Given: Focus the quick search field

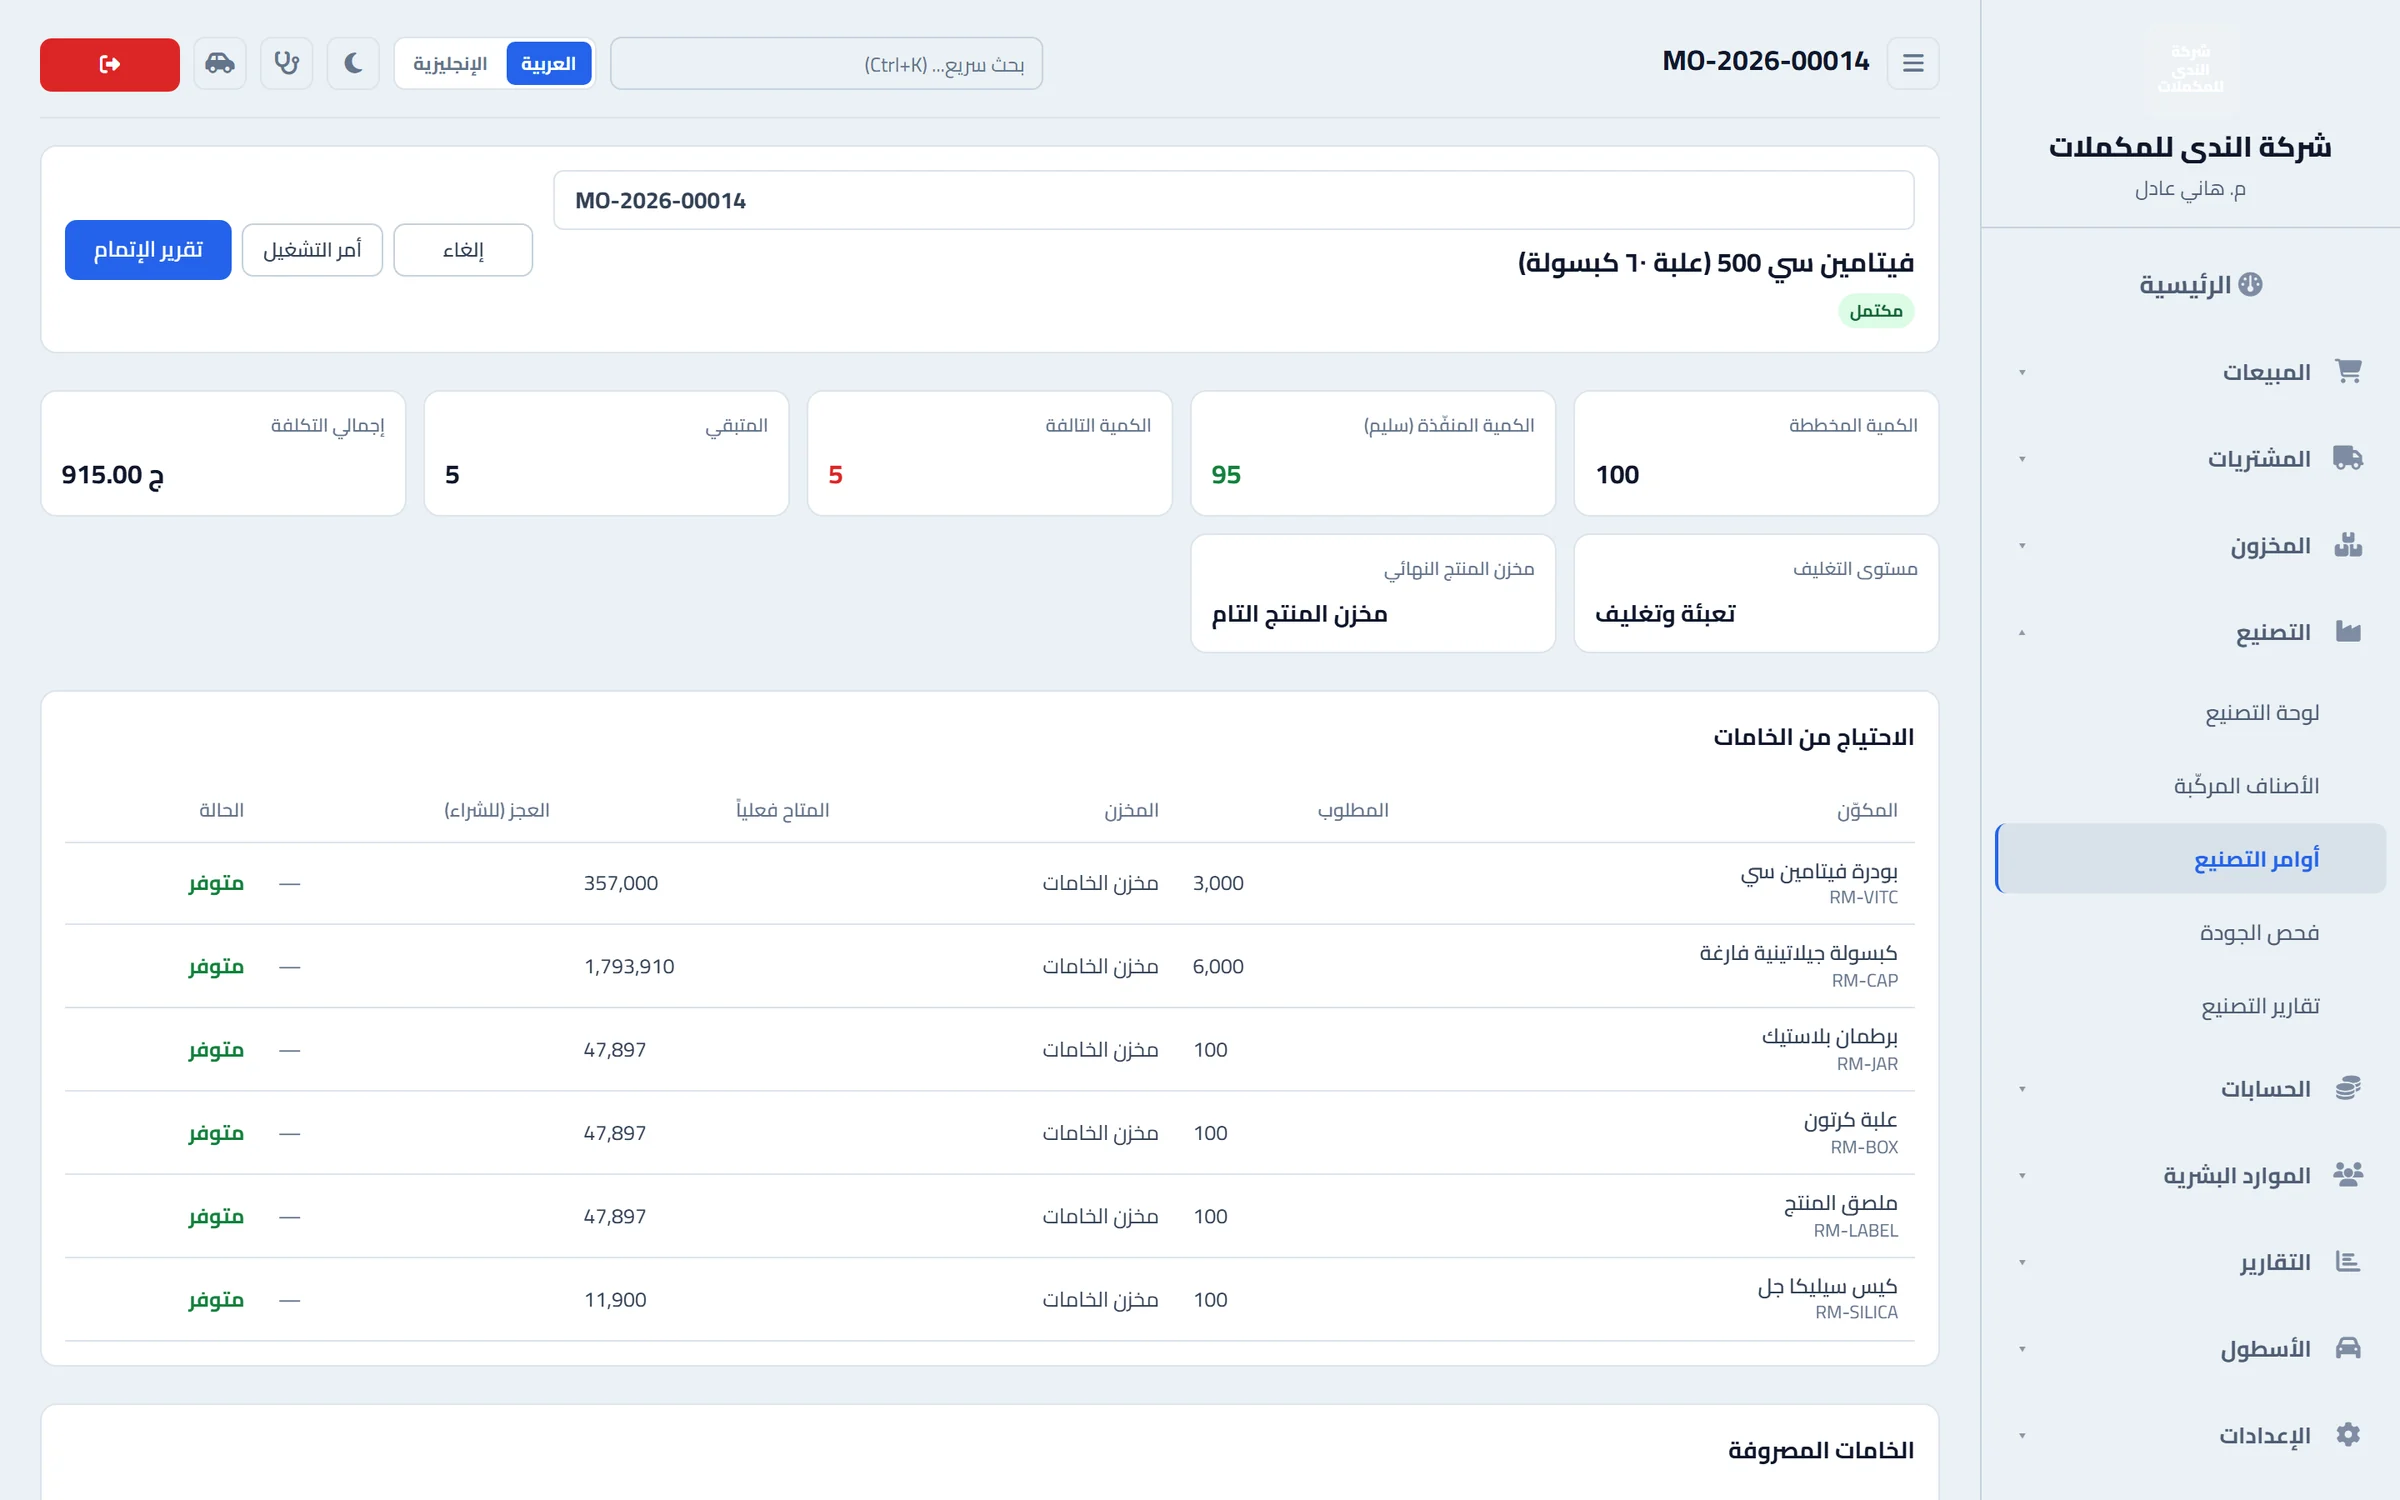Looking at the screenshot, I should [x=826, y=64].
